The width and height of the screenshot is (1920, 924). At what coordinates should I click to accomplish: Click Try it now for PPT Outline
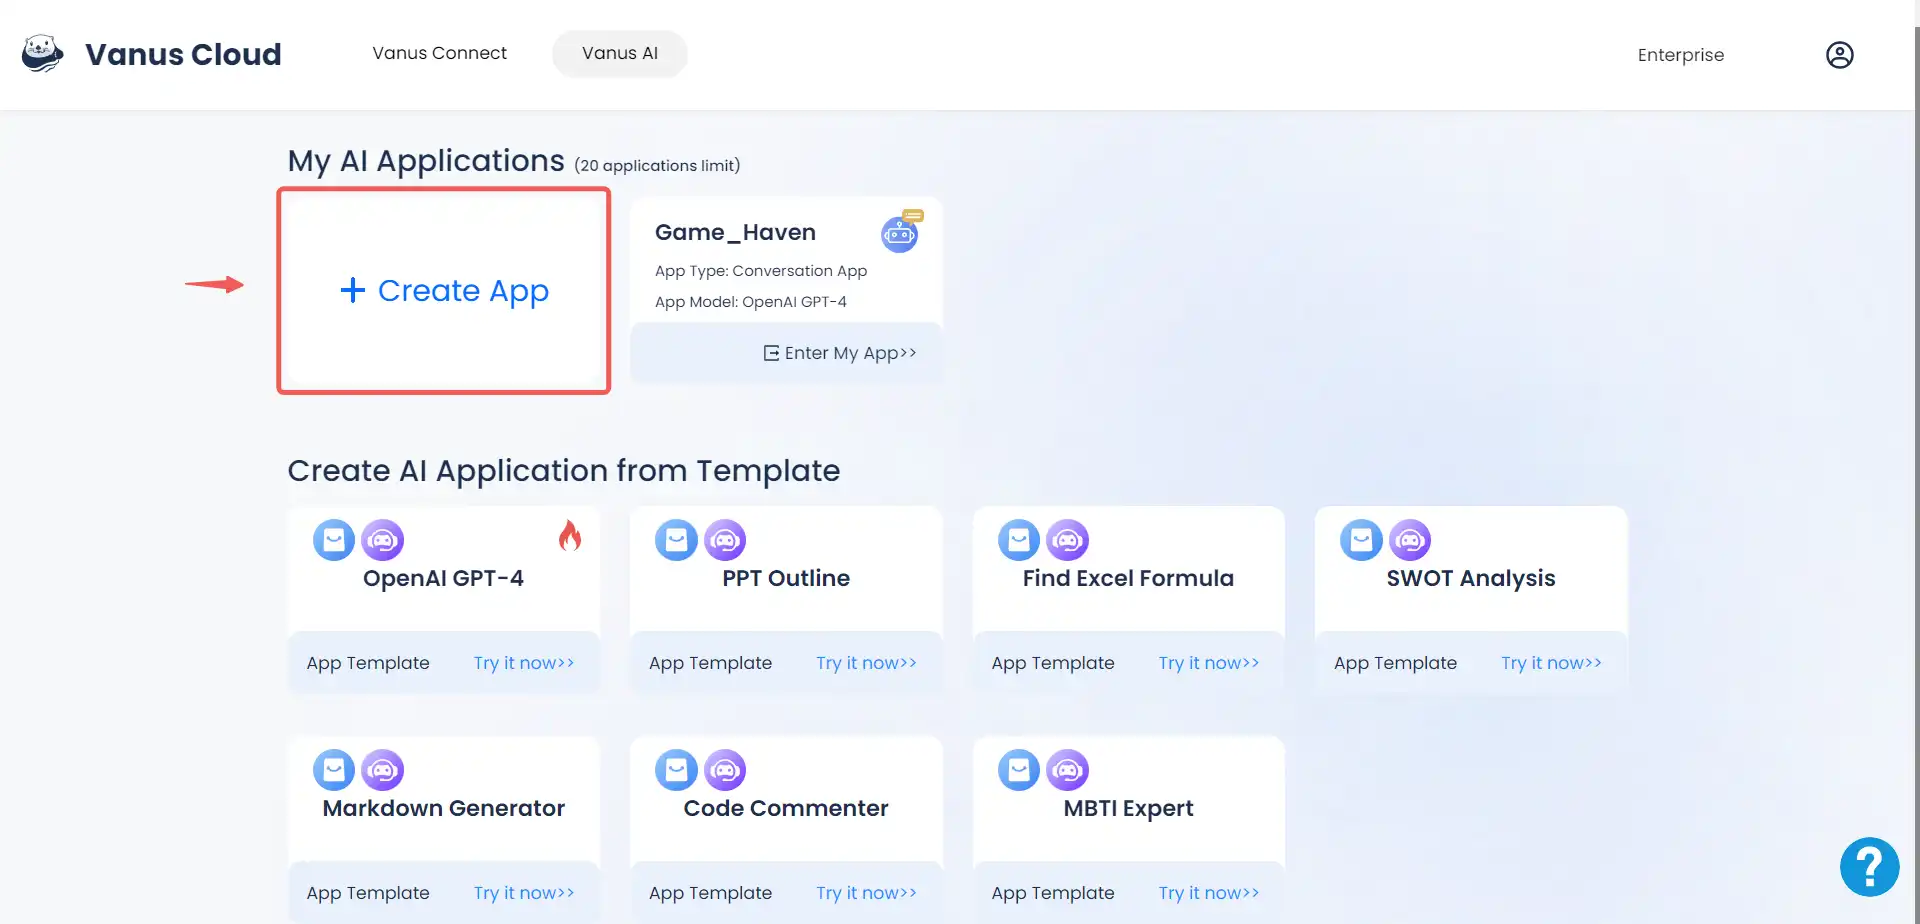coord(866,663)
